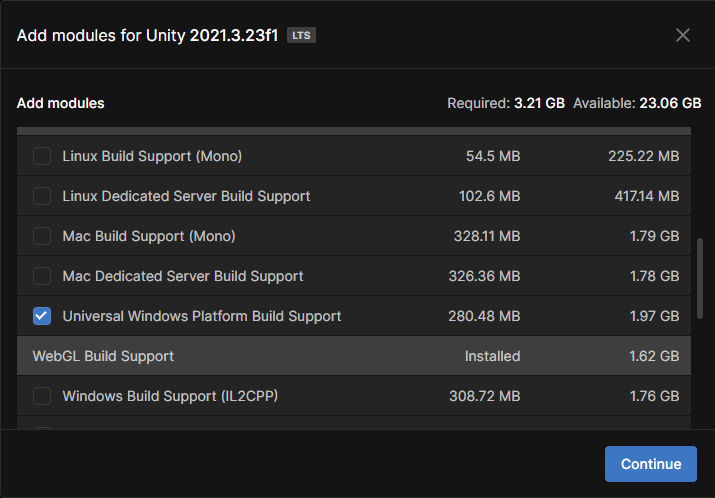715x498 pixels.
Task: Enable Linux Build Support (Mono) checkbox
Action: click(42, 156)
